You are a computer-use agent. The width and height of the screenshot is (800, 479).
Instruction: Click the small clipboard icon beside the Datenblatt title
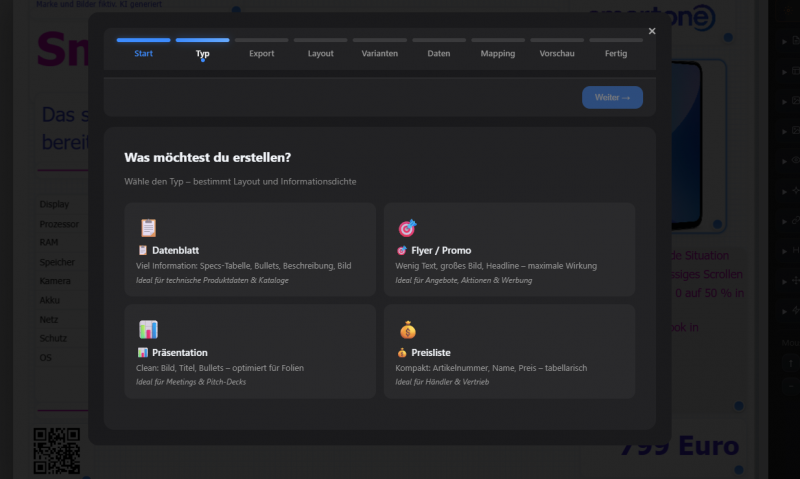(143, 250)
